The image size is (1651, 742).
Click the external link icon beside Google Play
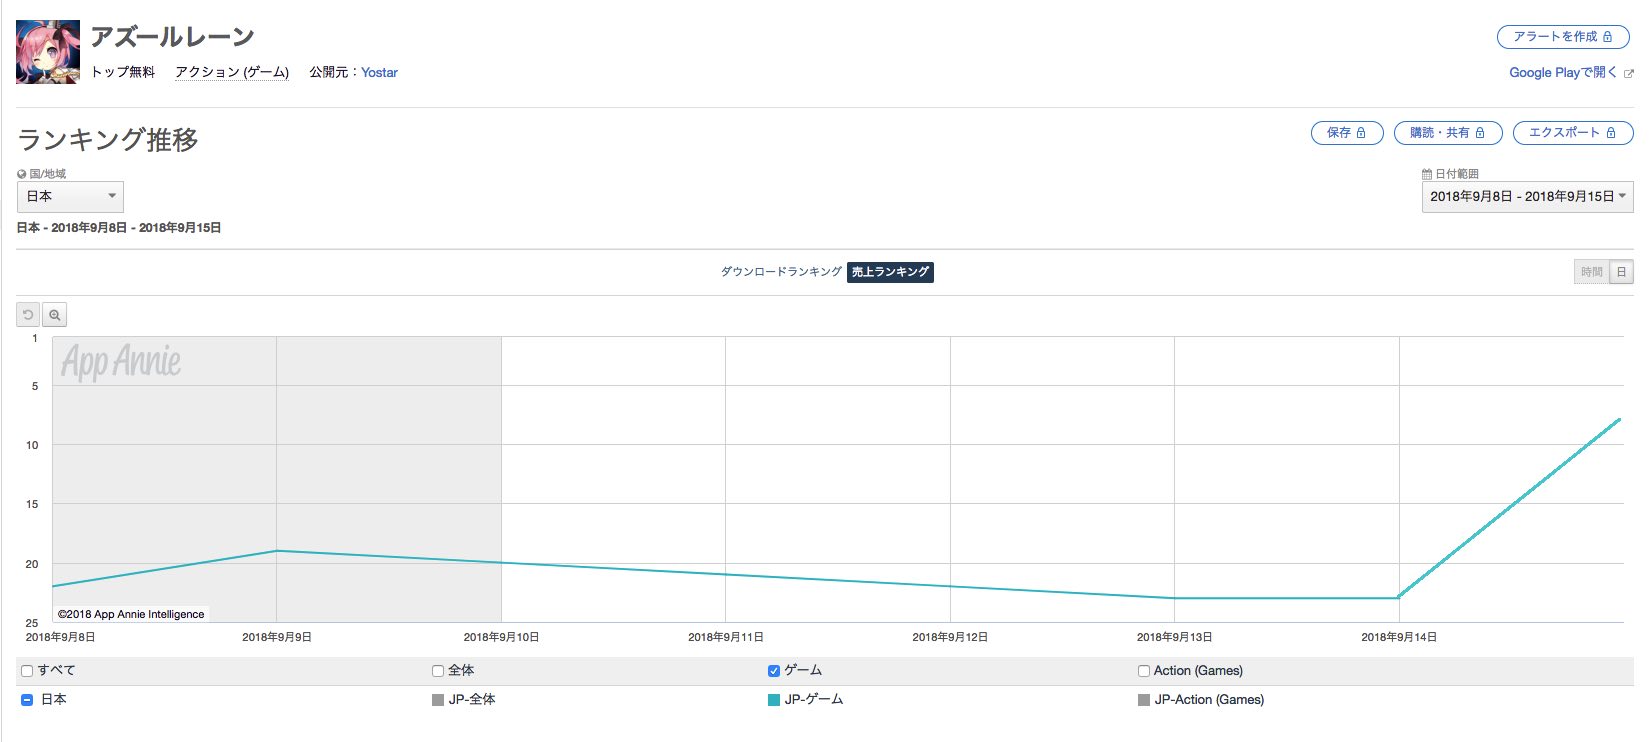[x=1628, y=74]
